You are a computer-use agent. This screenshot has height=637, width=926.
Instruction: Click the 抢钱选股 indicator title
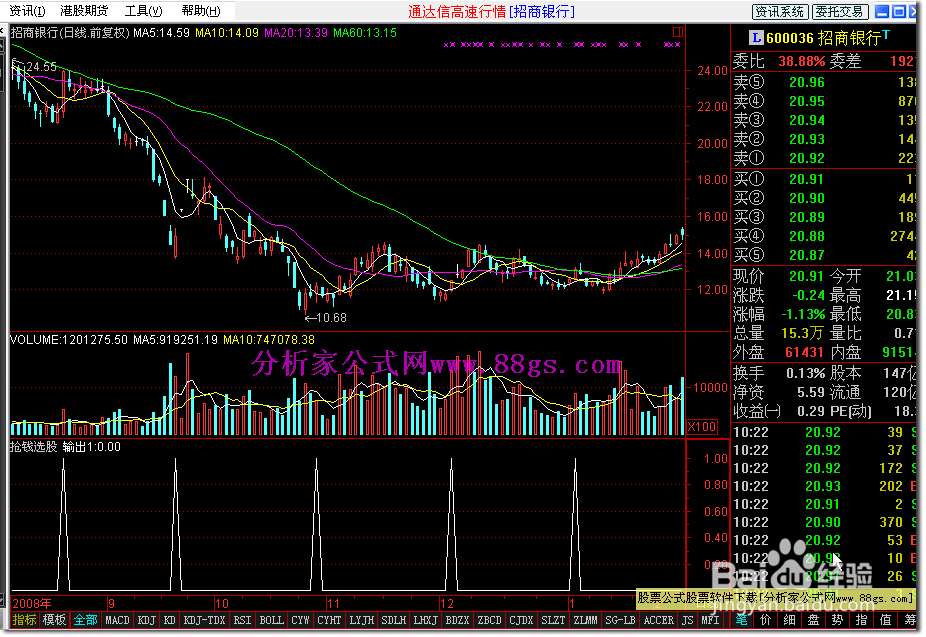coord(34,447)
